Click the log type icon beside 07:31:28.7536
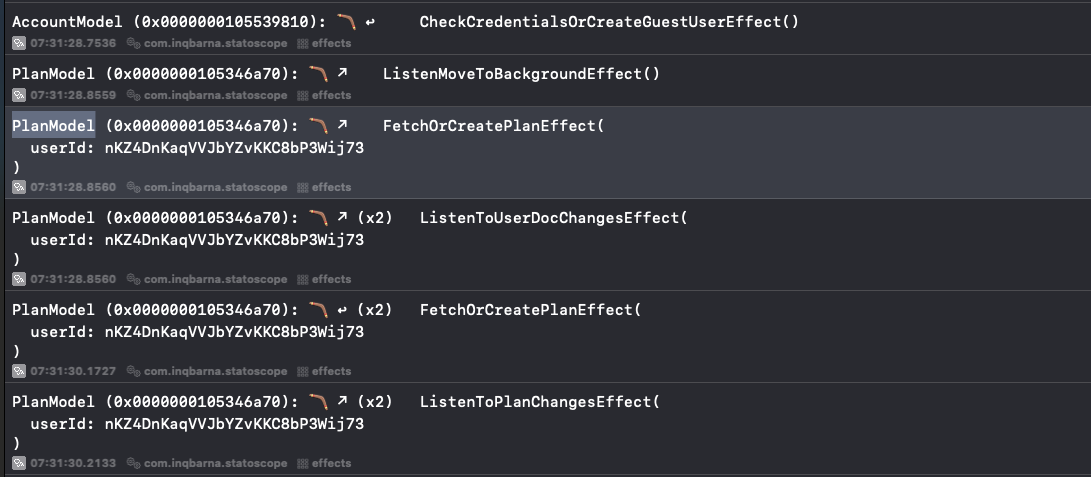 [19, 43]
